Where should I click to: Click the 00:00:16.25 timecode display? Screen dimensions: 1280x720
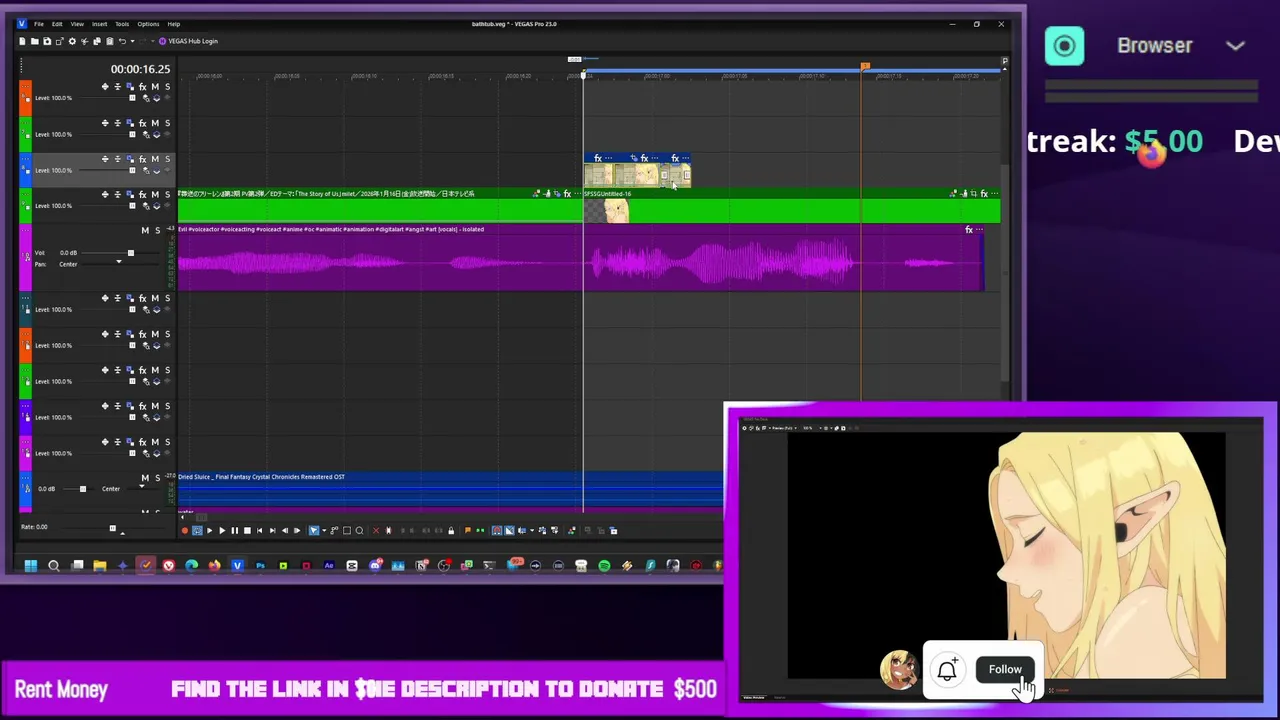click(x=140, y=69)
